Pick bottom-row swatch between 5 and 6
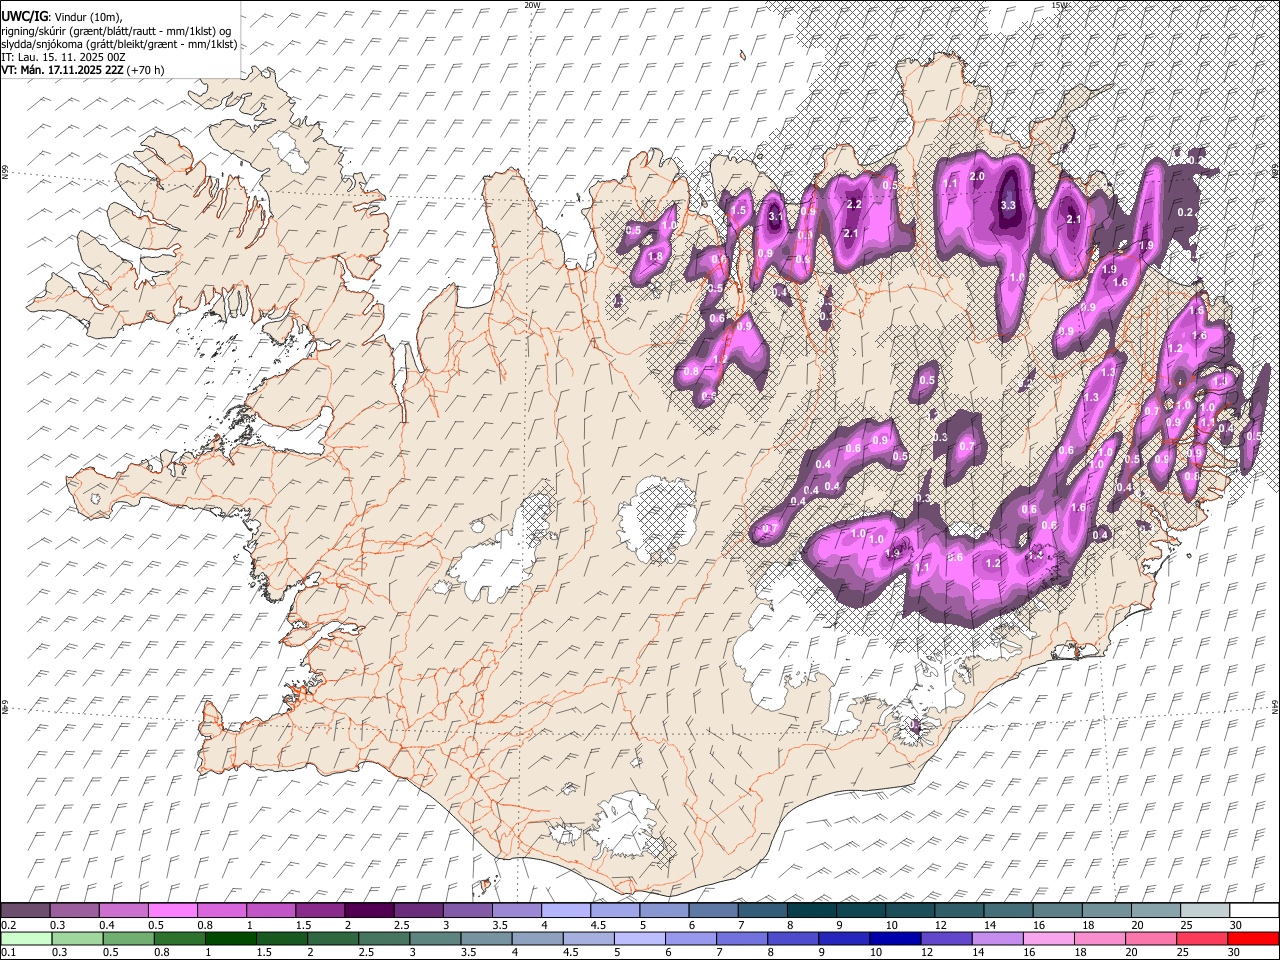The height and width of the screenshot is (960, 1280). [x=642, y=939]
